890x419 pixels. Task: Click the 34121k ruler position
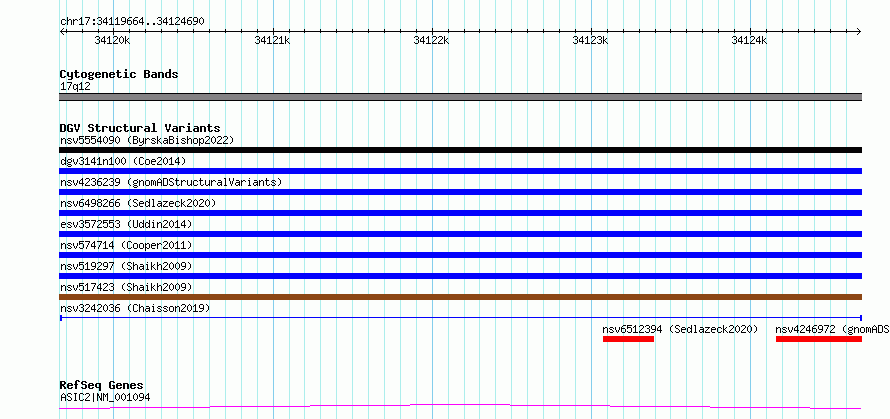click(272, 40)
